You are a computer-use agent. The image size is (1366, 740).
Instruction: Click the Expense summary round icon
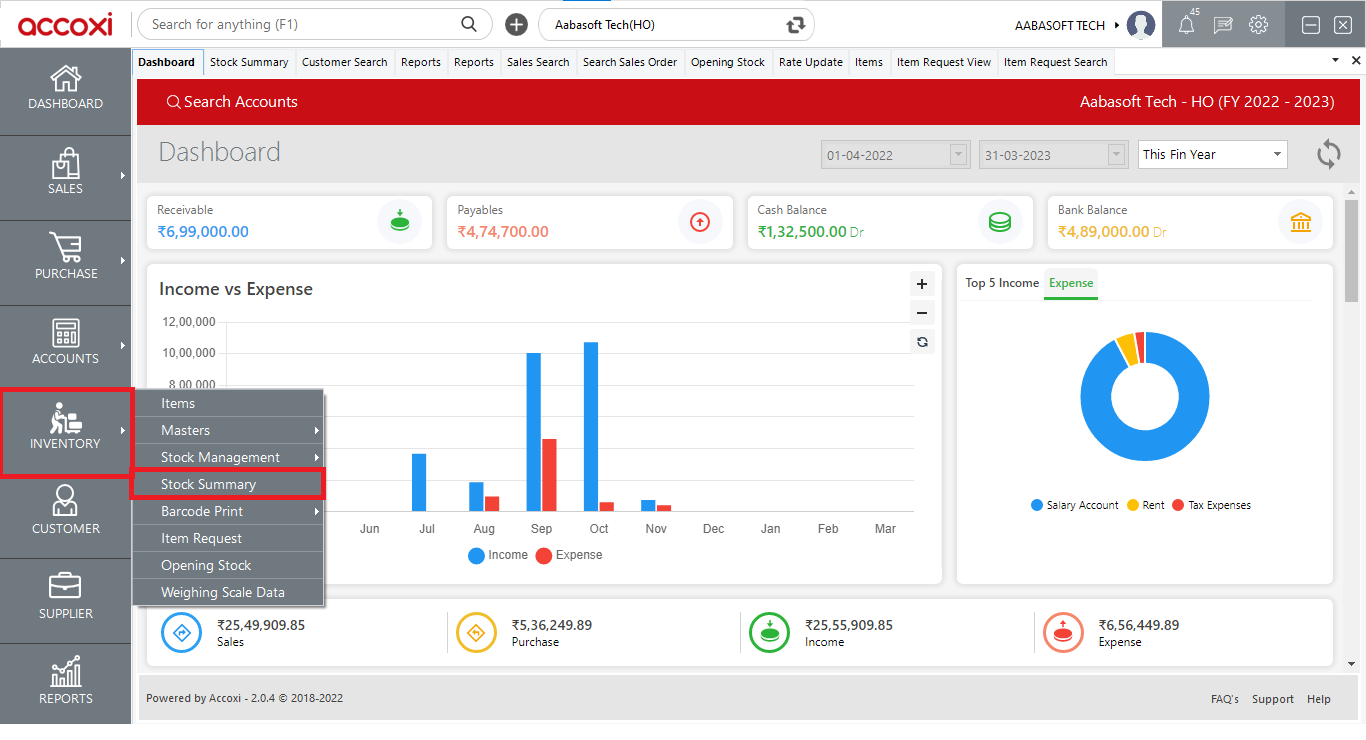[1063, 632]
